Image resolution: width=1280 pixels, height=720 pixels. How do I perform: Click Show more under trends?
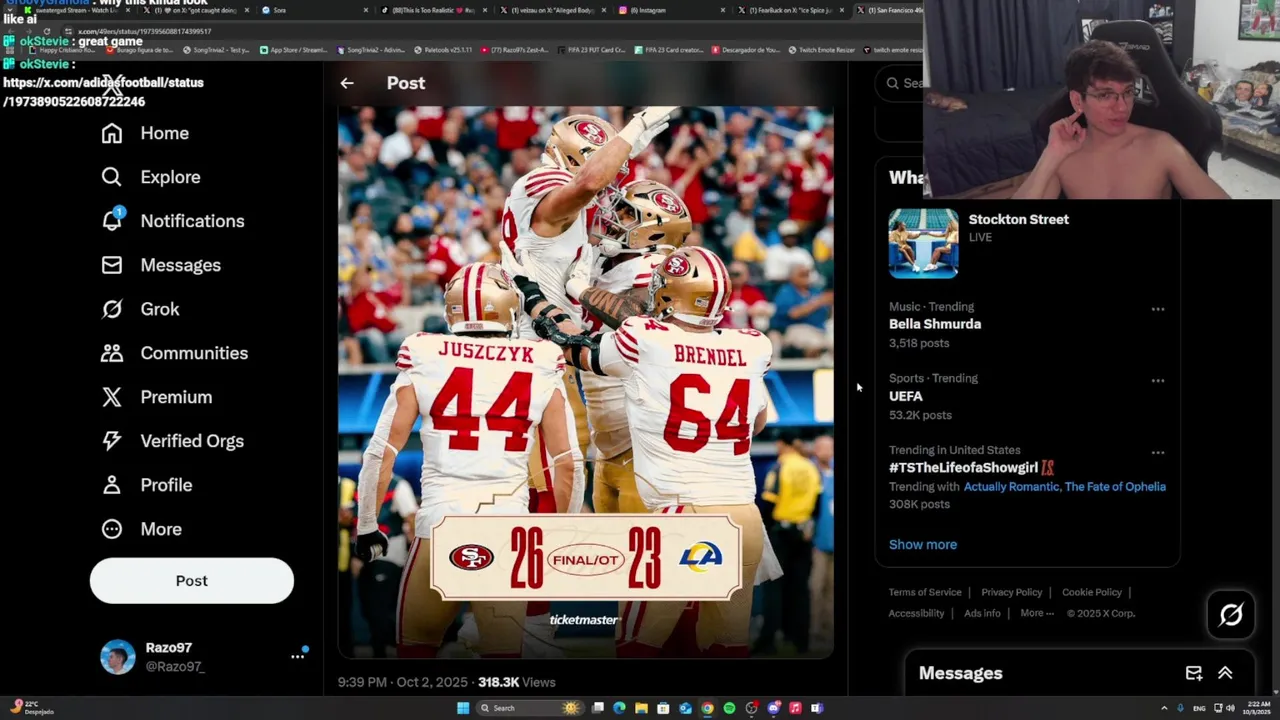click(923, 545)
